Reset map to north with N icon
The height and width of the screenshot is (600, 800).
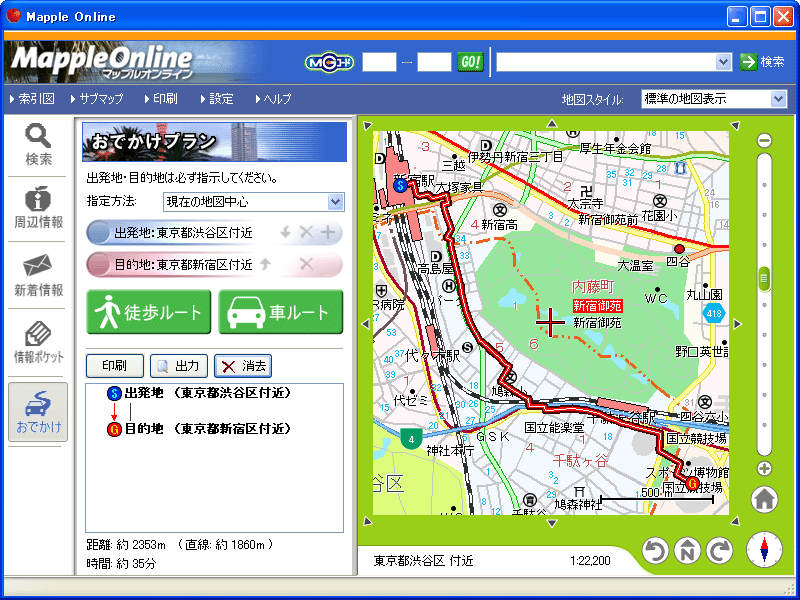(x=687, y=551)
